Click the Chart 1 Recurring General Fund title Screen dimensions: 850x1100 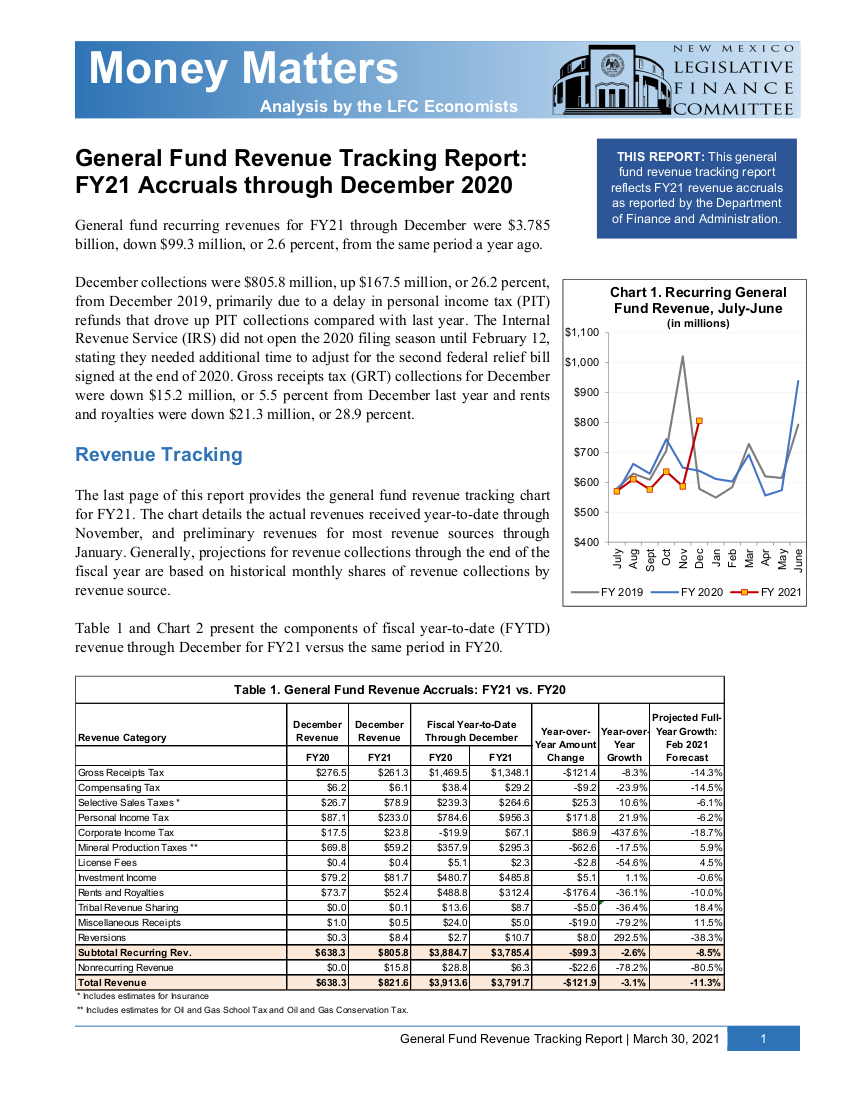698,300
